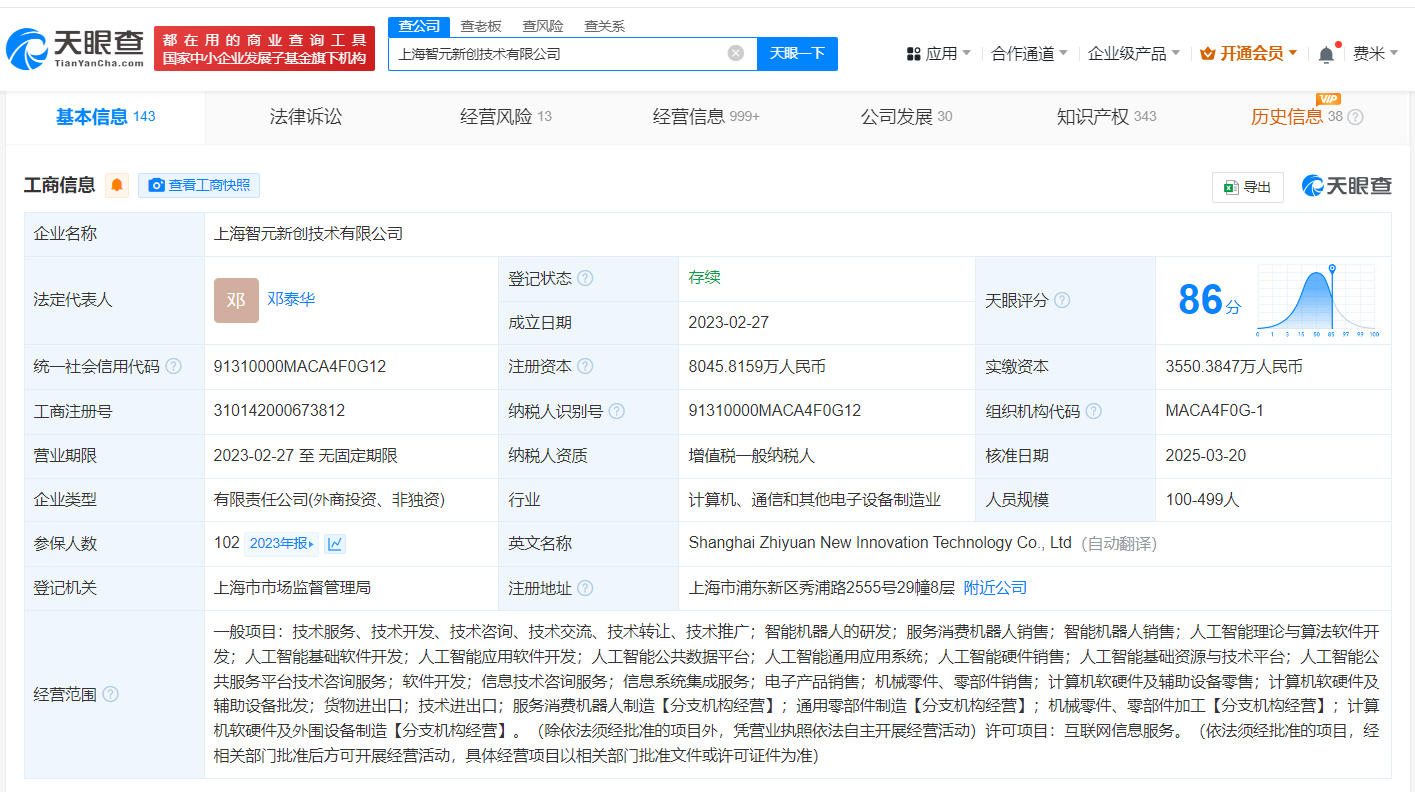Screen dimensions: 1415x792
Task: Click the help icon beside 统一社会信用代码
Action: click(x=174, y=366)
